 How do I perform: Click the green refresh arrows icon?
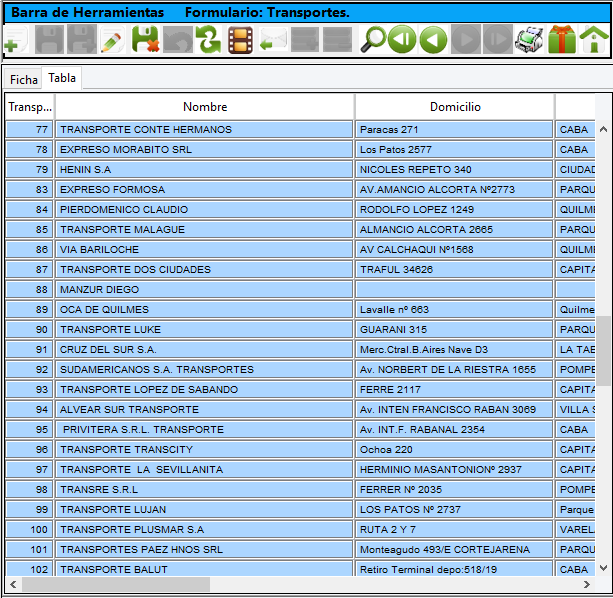coord(208,39)
